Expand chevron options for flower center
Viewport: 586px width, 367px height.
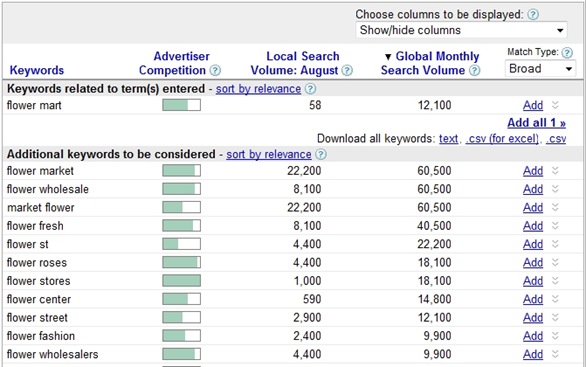(555, 299)
